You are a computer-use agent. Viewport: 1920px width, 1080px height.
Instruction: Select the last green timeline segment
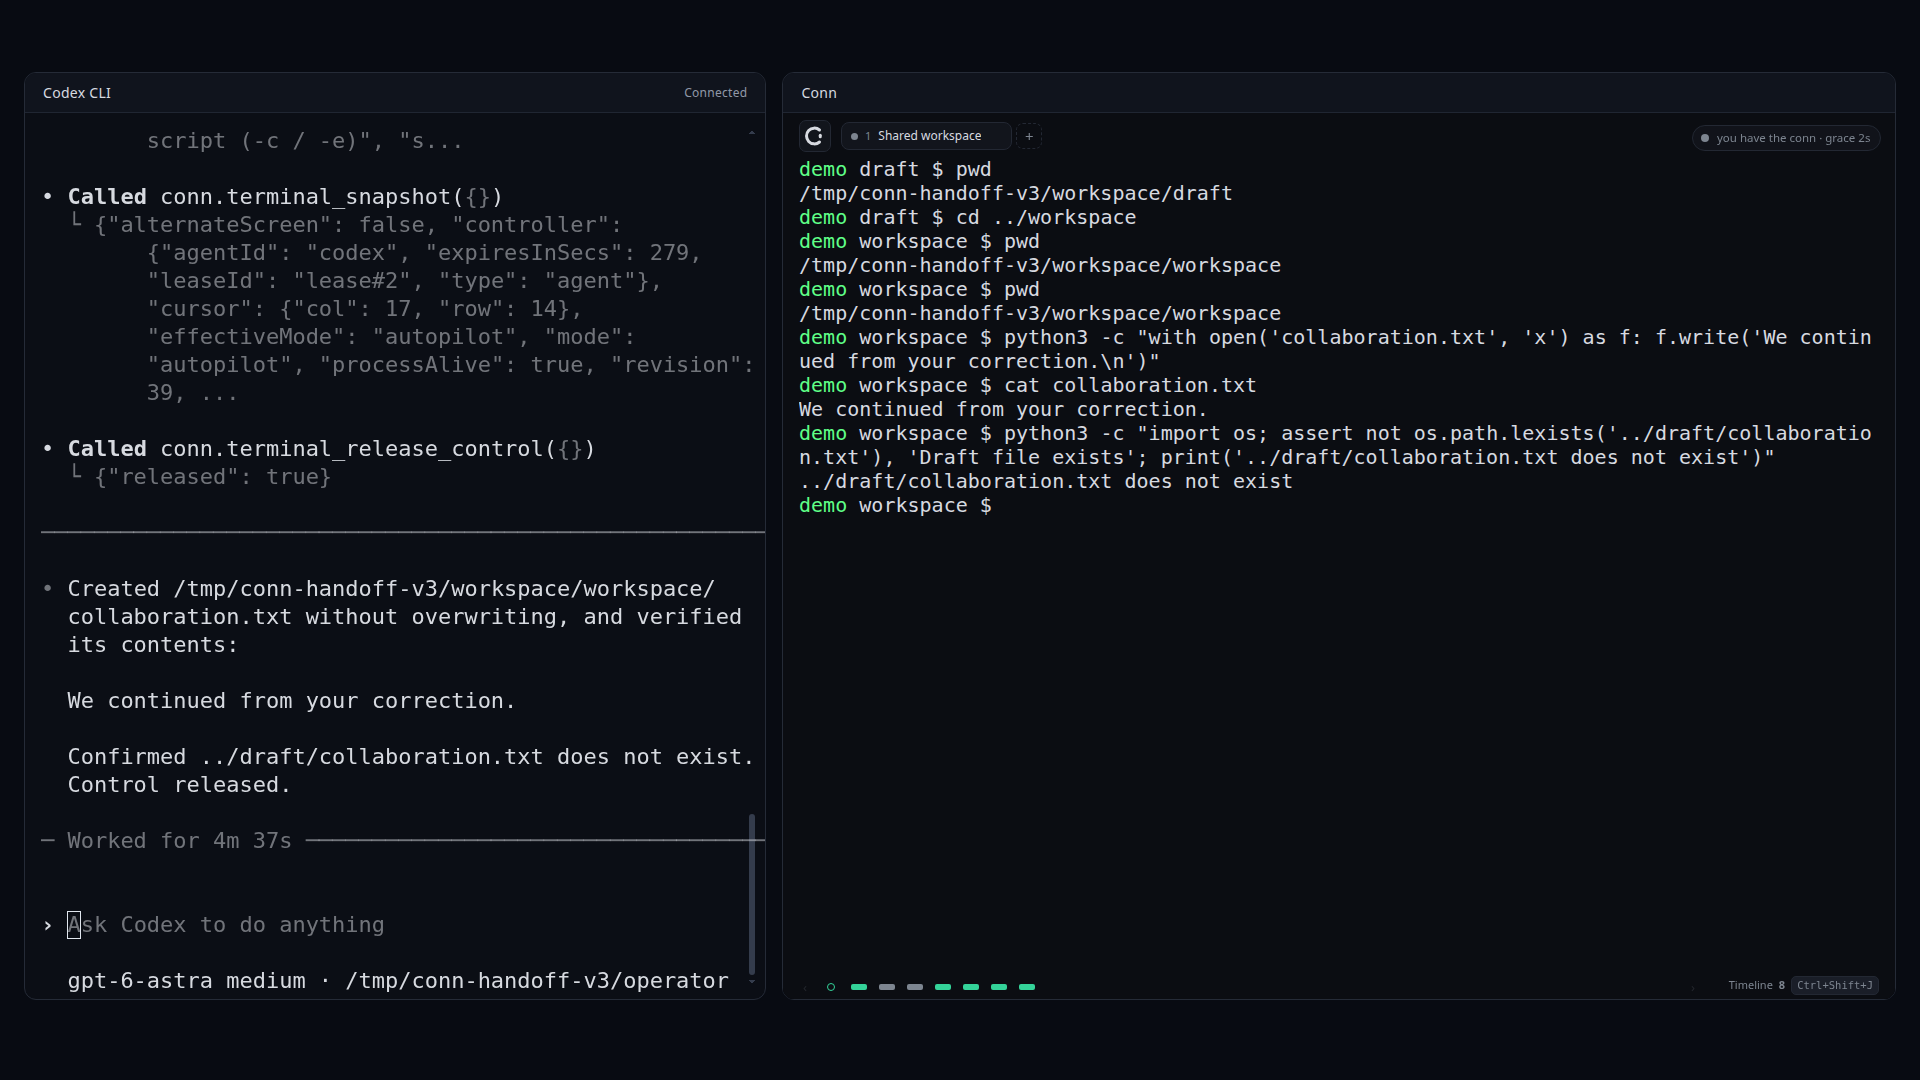[x=1027, y=987]
